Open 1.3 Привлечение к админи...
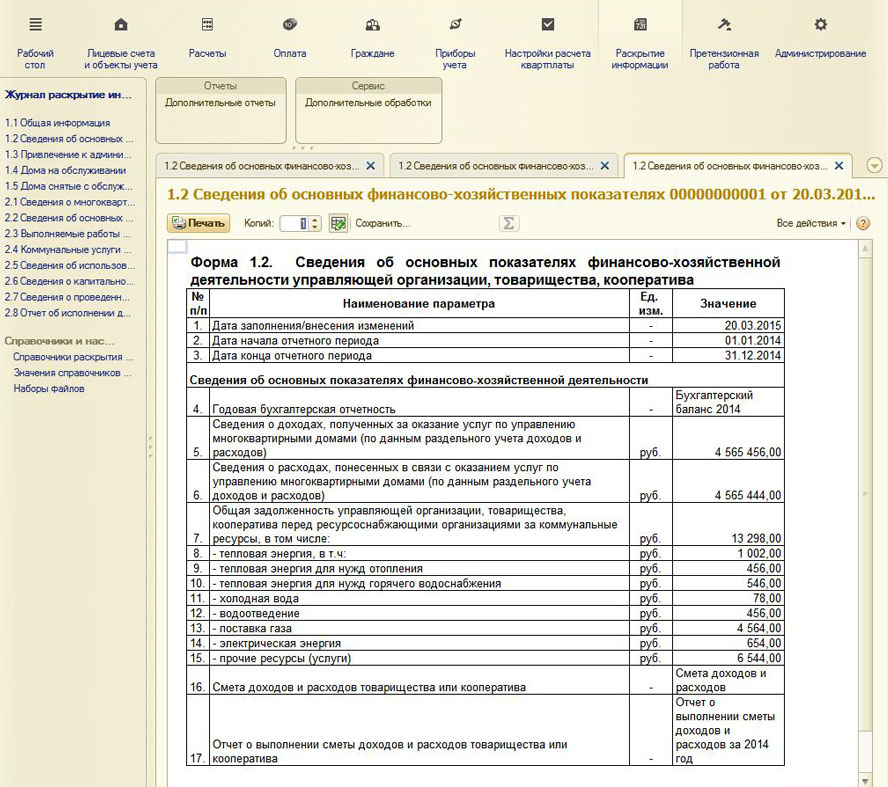The image size is (888, 787). 68,155
